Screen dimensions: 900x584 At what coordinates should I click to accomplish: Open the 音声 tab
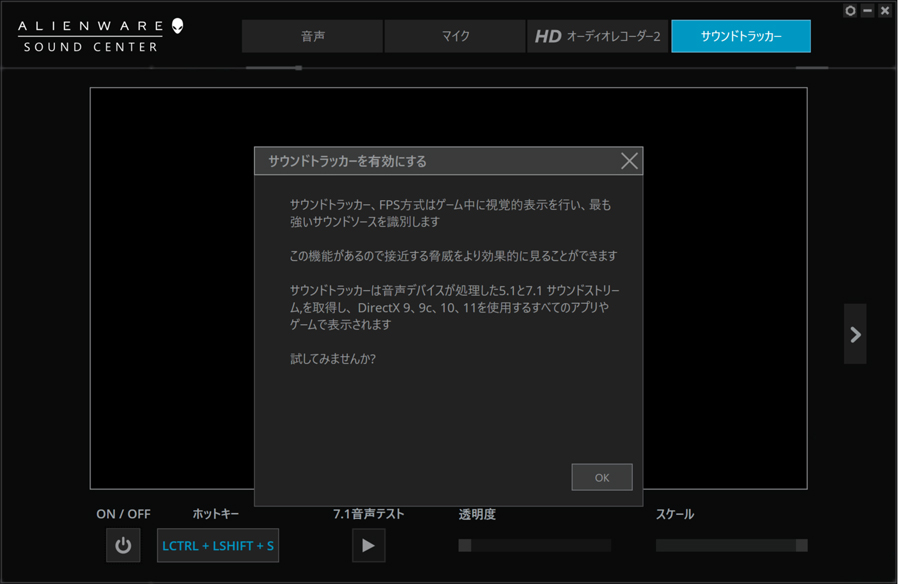[312, 36]
